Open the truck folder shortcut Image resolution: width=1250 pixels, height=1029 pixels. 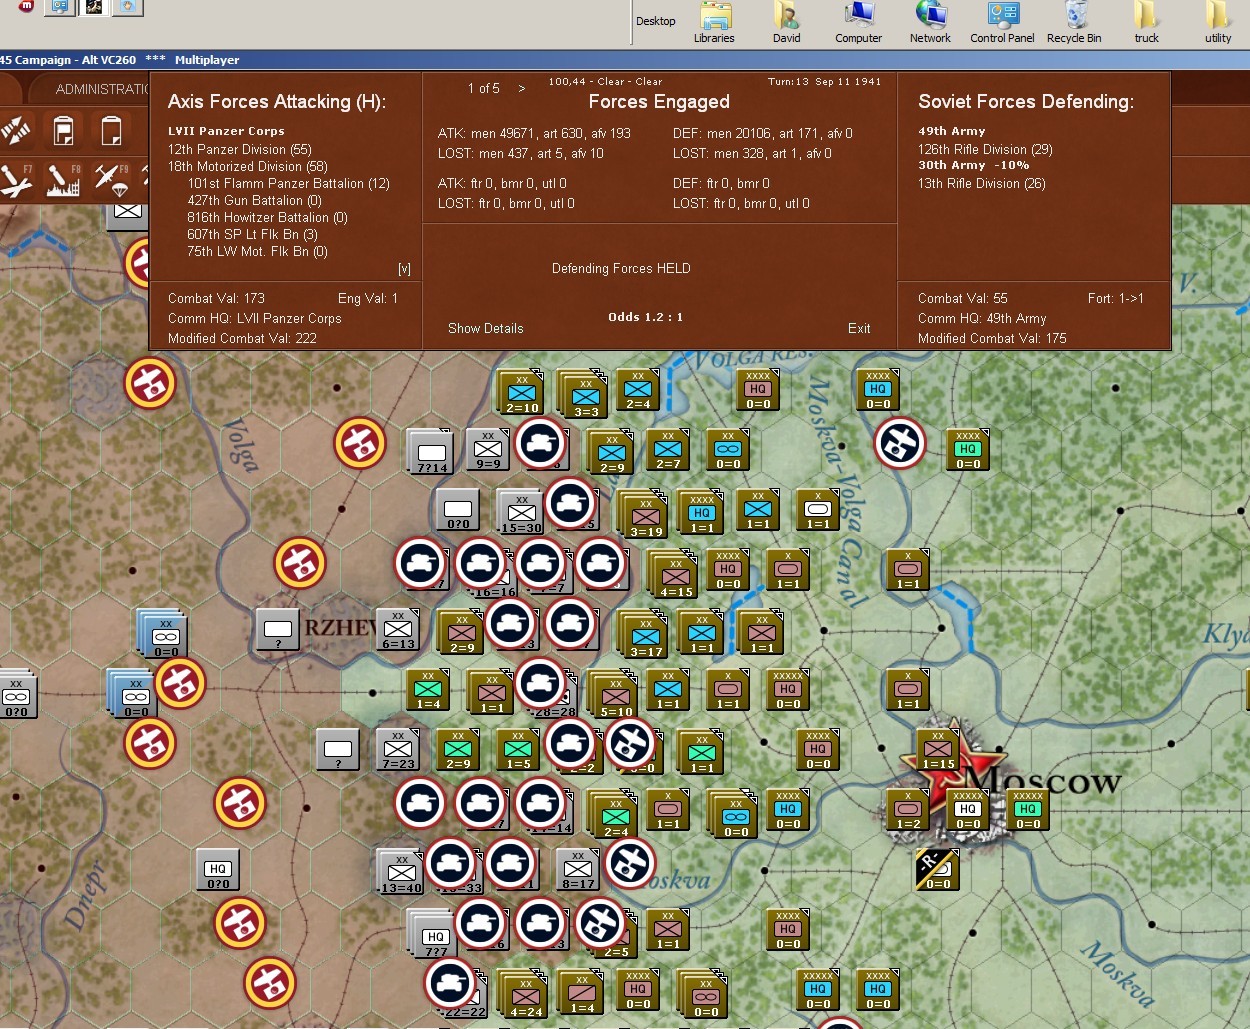tap(1146, 22)
